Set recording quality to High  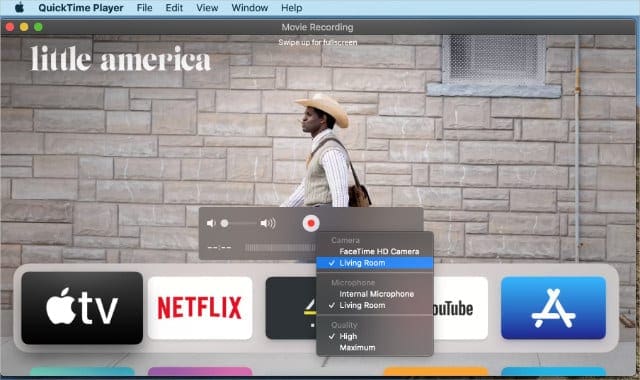375,336
